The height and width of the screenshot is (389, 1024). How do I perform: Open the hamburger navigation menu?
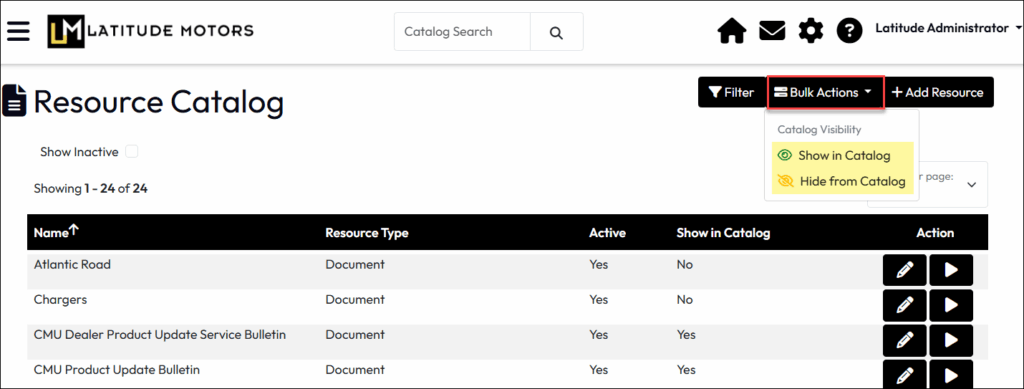pos(18,31)
